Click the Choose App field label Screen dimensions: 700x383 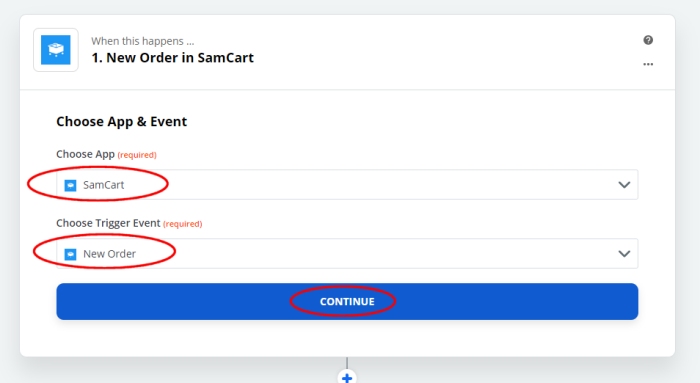[85, 154]
